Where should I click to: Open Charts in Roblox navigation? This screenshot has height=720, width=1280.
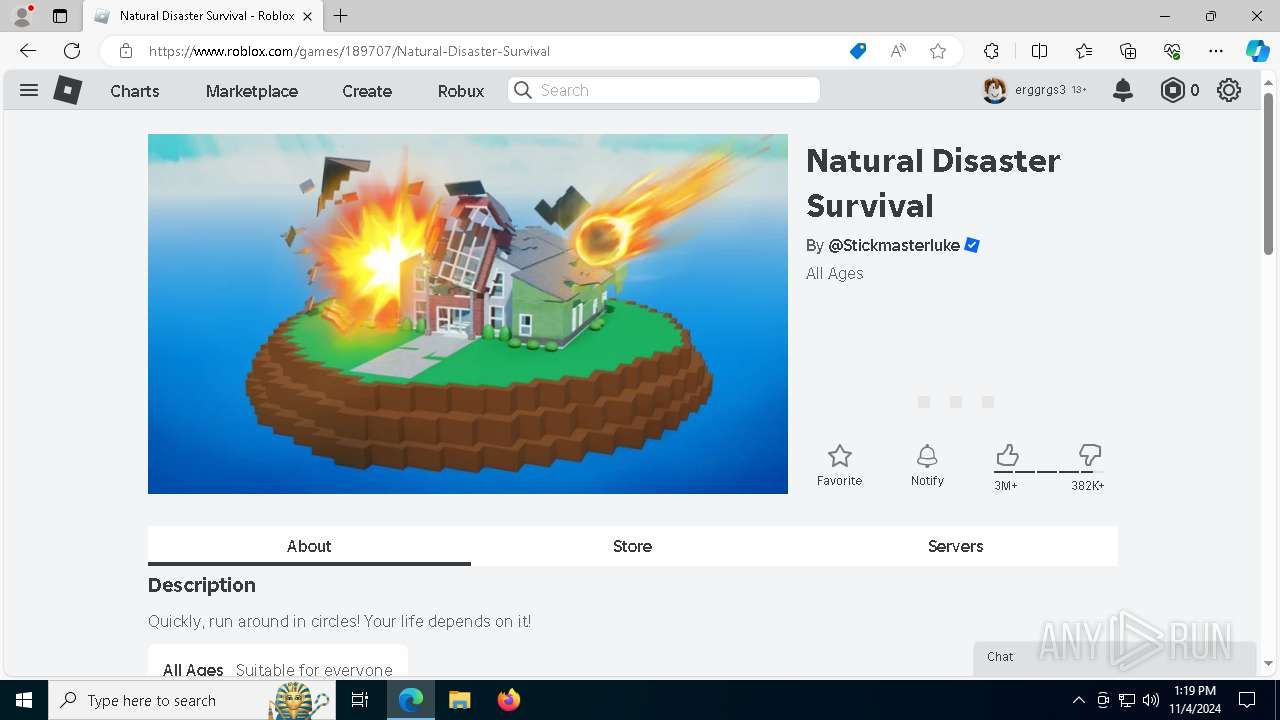coord(135,91)
